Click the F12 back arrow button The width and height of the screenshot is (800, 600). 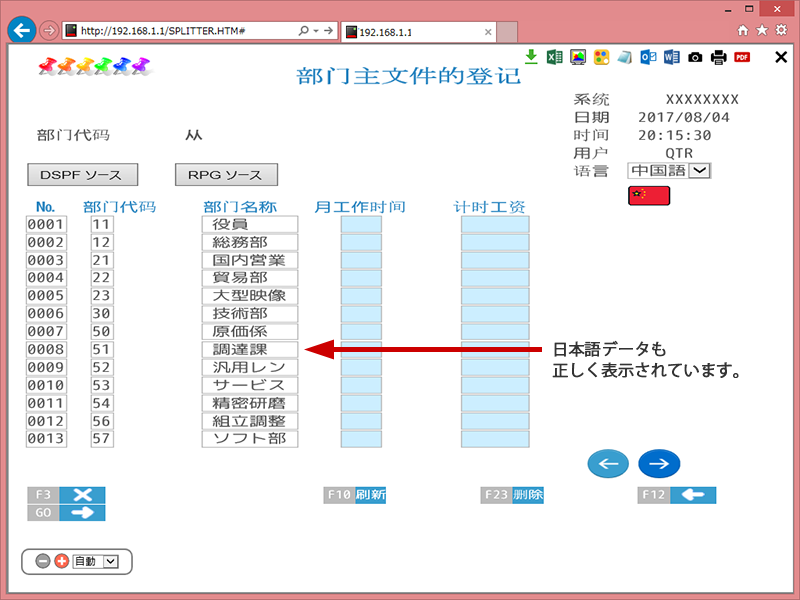(x=677, y=495)
